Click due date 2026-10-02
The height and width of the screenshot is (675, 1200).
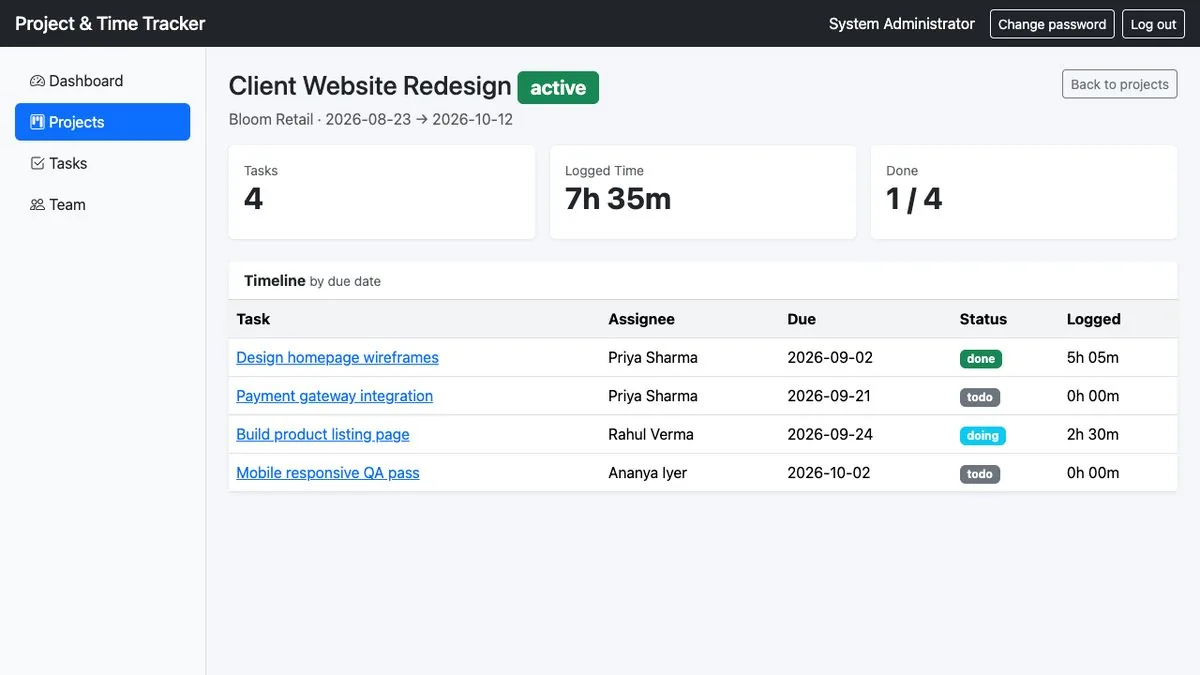(x=829, y=473)
